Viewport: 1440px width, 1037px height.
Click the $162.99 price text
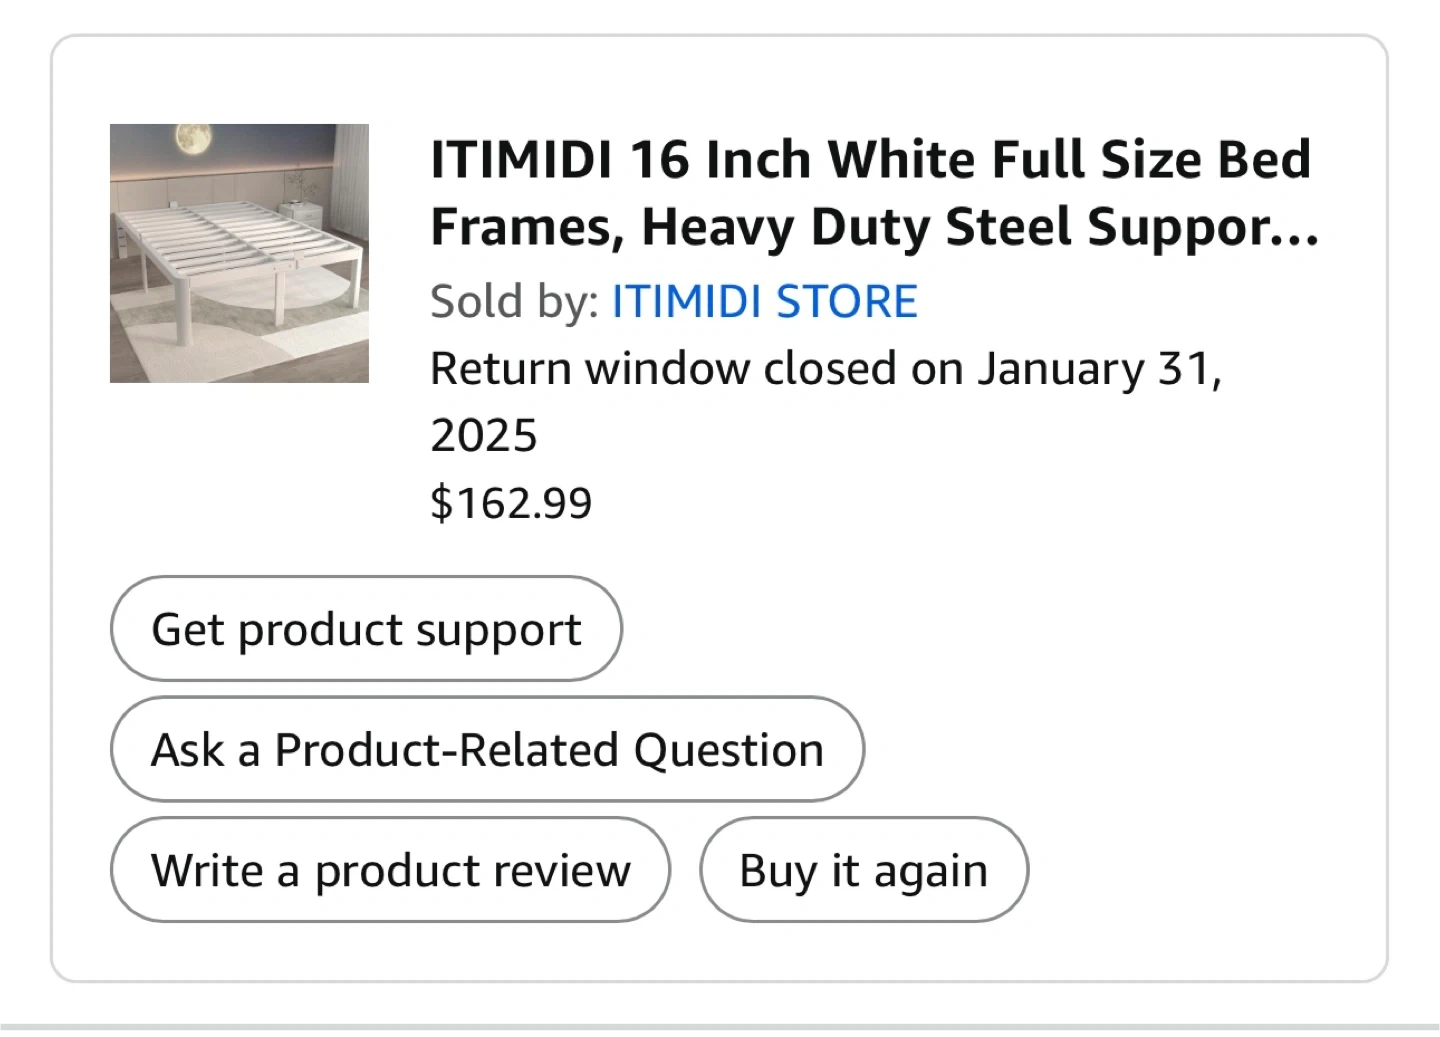point(511,503)
